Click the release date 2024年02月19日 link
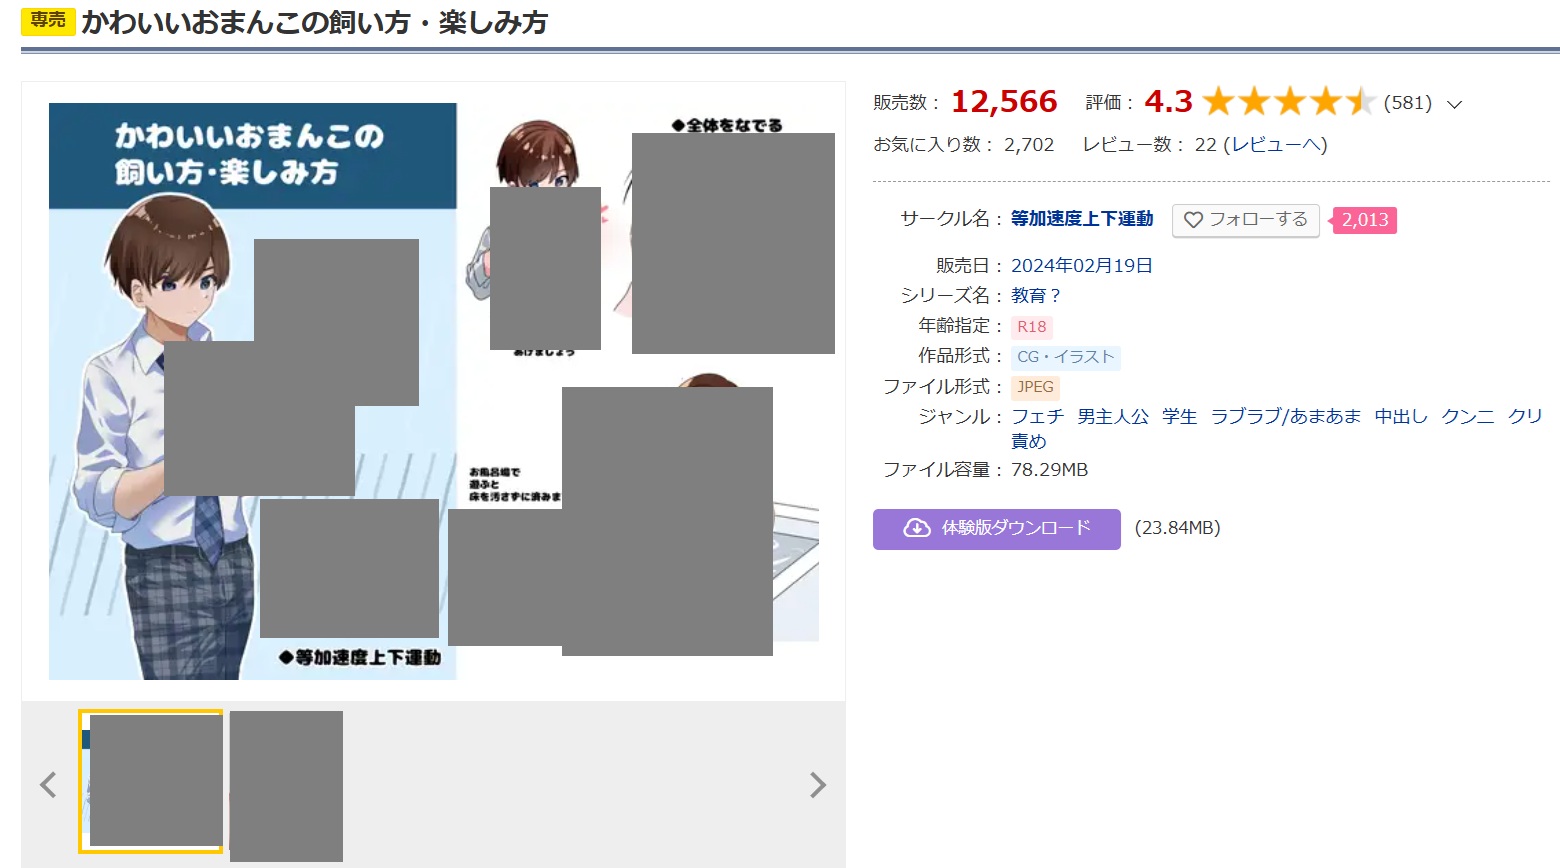This screenshot has width=1560, height=868. coord(1081,266)
